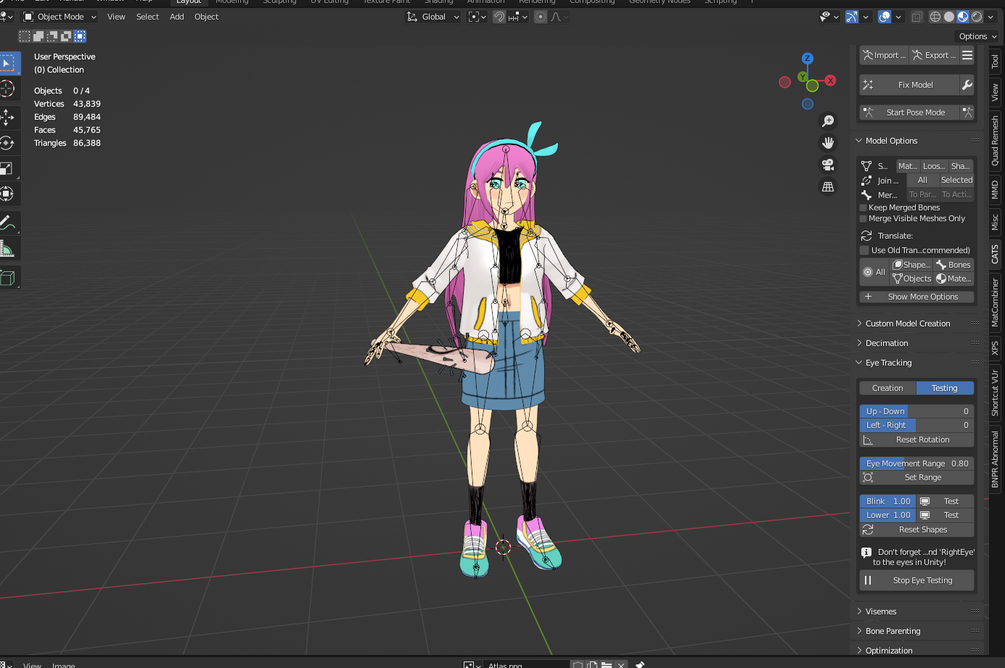Select the Add Cube tool
This screenshot has height=668, width=1005.
coord(8,278)
